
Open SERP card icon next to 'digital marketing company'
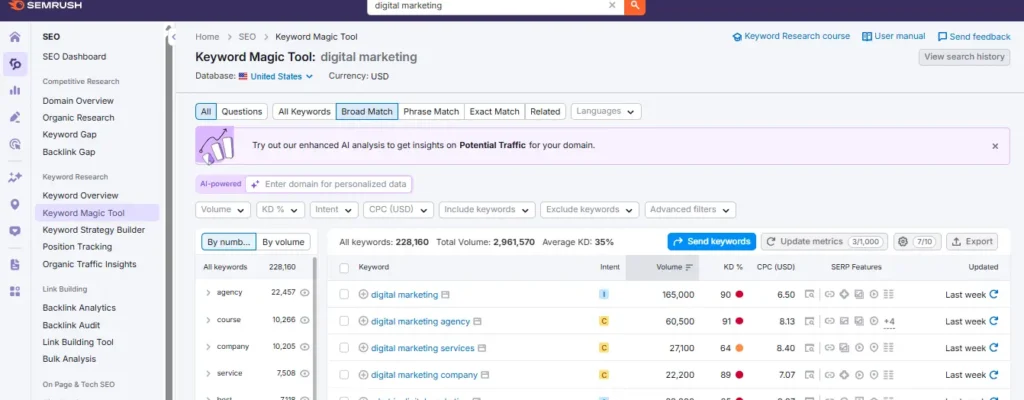pyautogui.click(x=484, y=375)
